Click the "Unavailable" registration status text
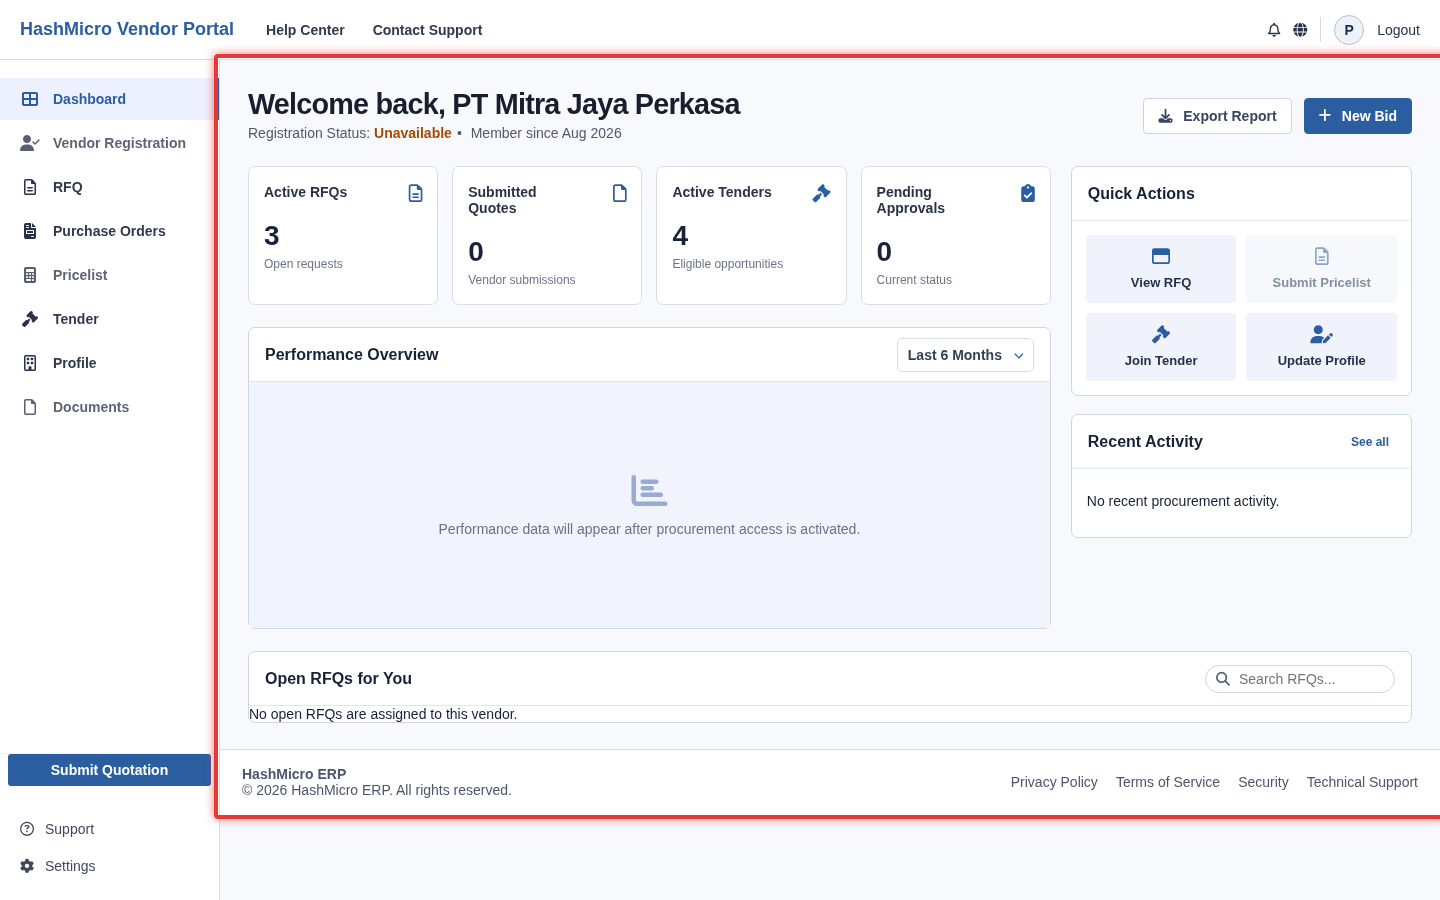Screen dimensions: 1440x900 coord(413,133)
